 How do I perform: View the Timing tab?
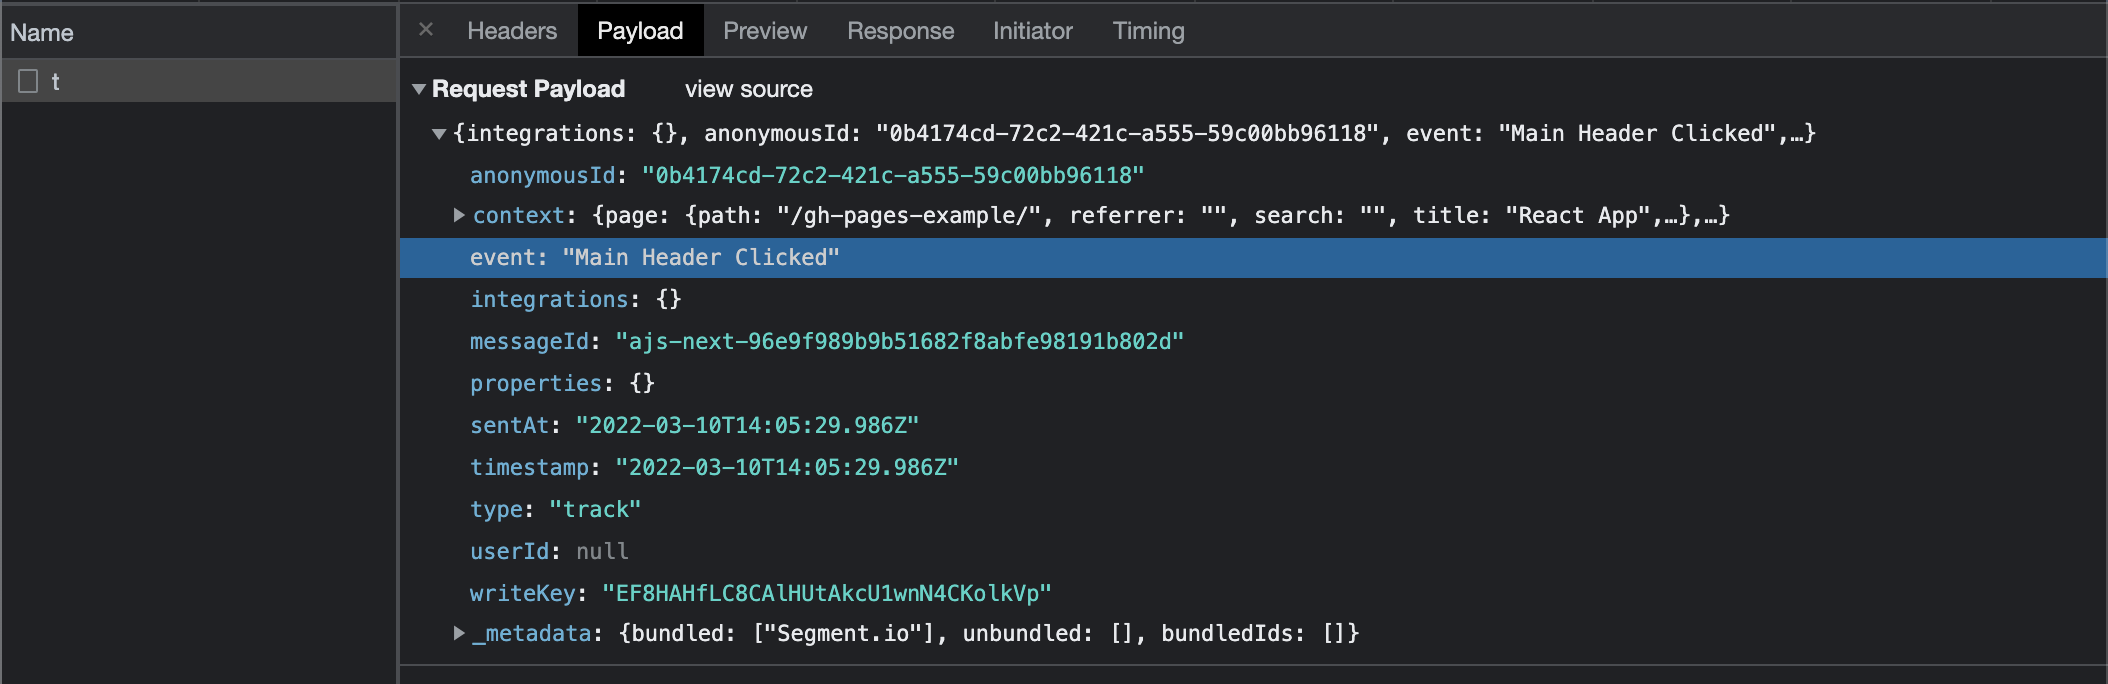pos(1148,31)
